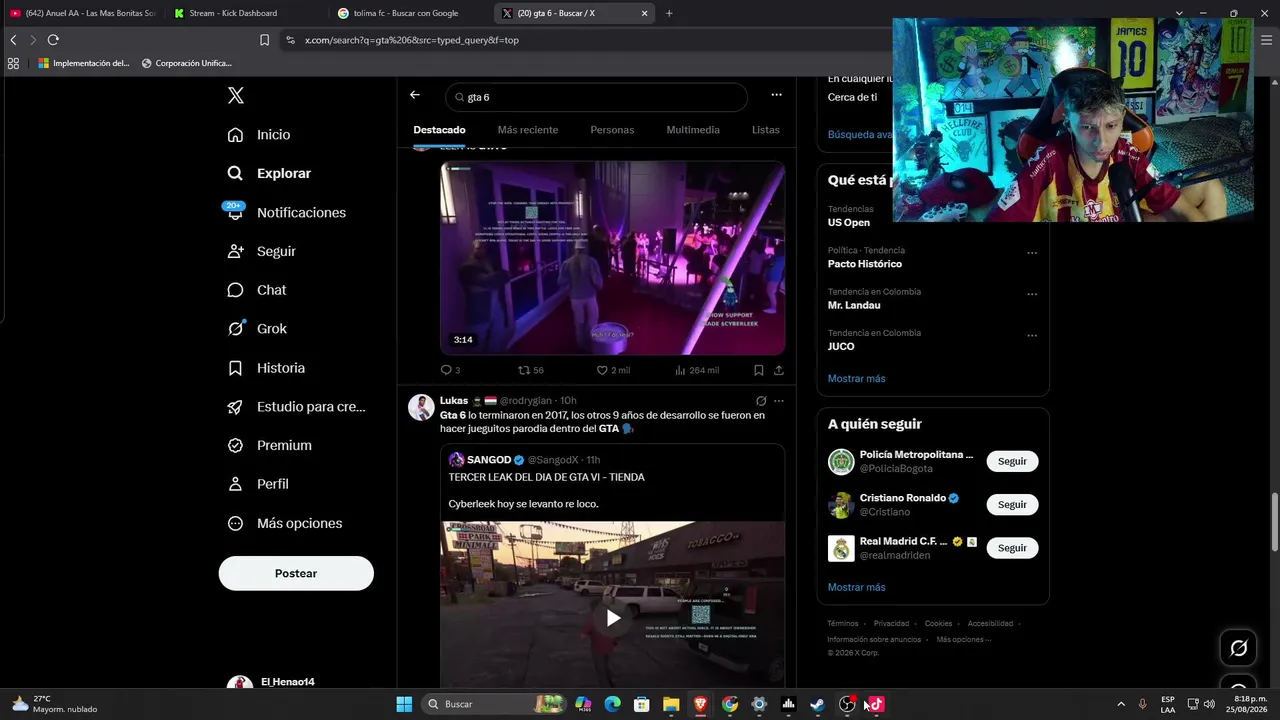Click Mostrar más under trends
The height and width of the screenshot is (720, 1280).
coord(856,379)
